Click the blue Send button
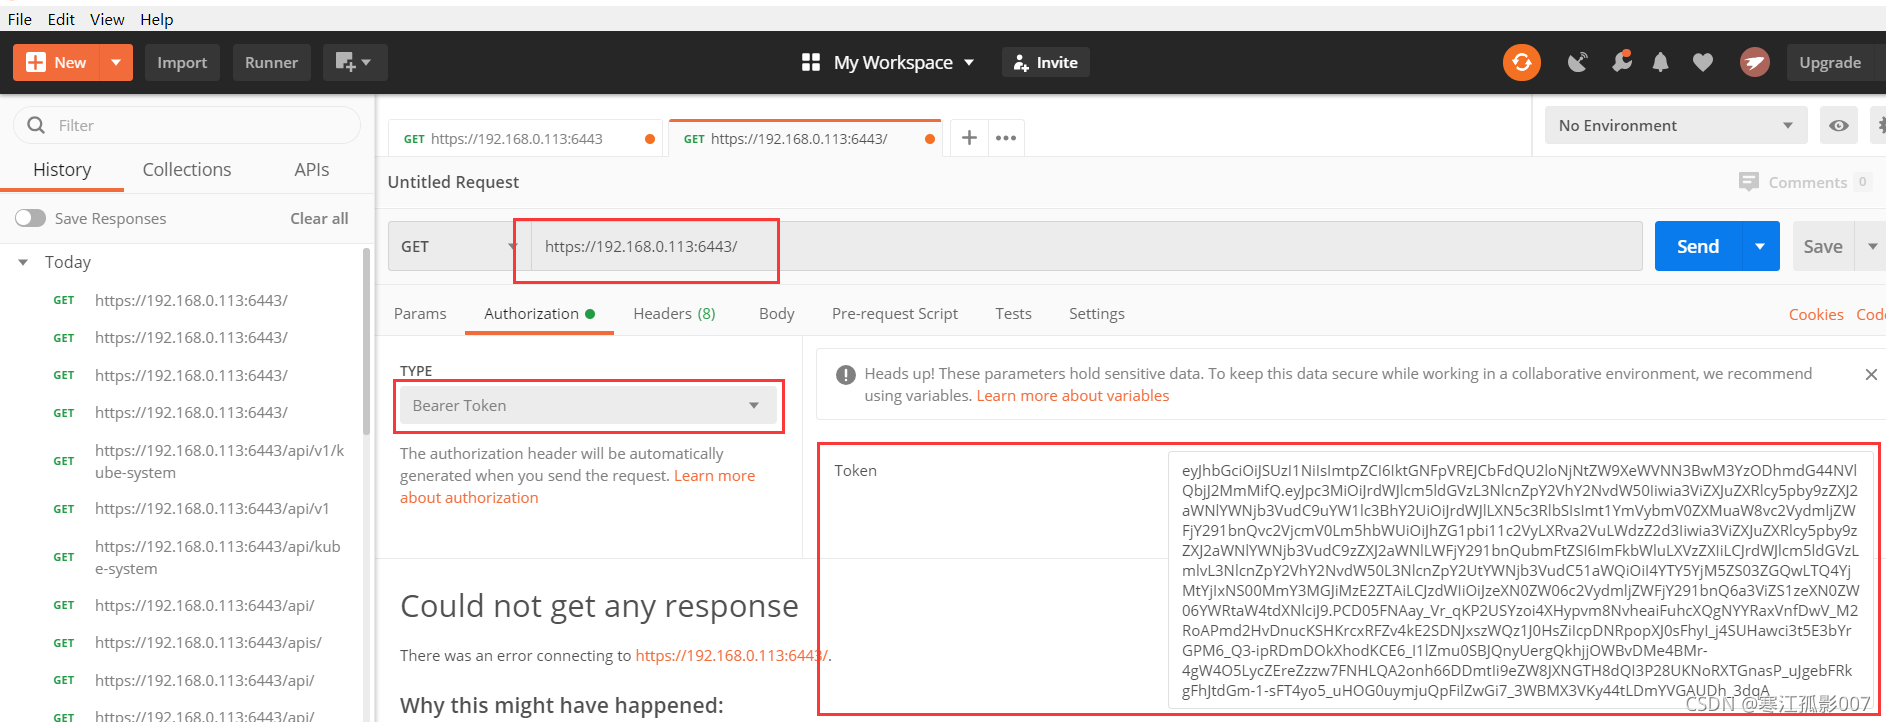1886x722 pixels. pyautogui.click(x=1698, y=246)
